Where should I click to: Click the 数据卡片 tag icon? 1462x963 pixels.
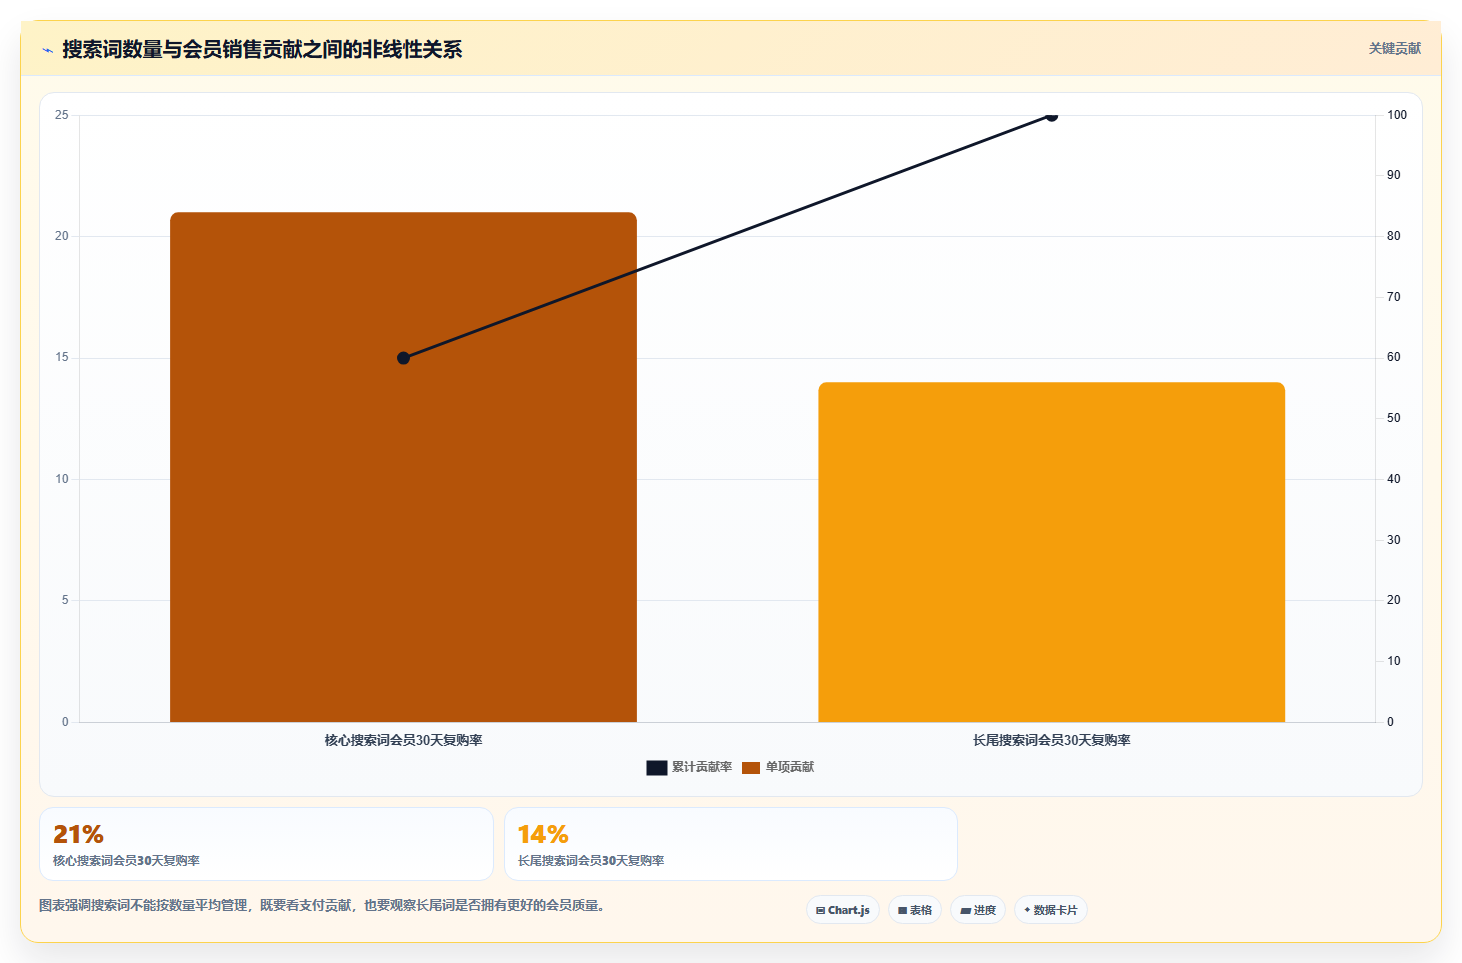tap(1027, 910)
